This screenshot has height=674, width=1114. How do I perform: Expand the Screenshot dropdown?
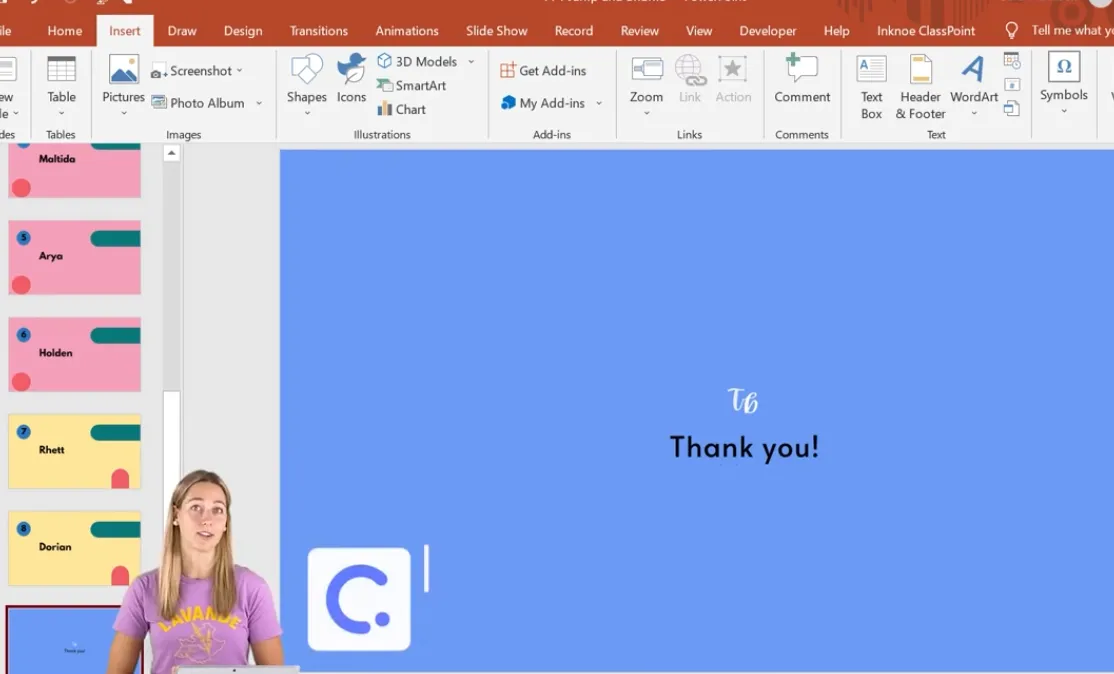(x=240, y=71)
